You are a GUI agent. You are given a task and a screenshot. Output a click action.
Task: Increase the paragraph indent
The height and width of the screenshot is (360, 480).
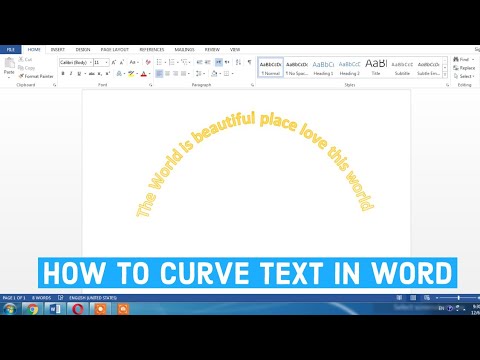point(208,62)
